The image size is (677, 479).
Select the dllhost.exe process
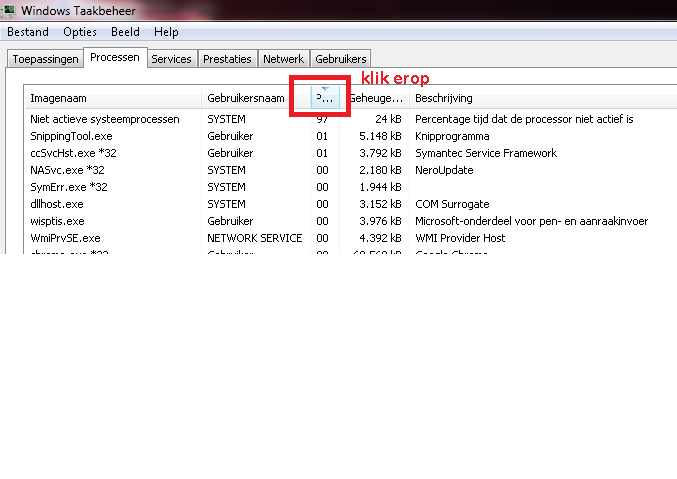pyautogui.click(x=351, y=204)
